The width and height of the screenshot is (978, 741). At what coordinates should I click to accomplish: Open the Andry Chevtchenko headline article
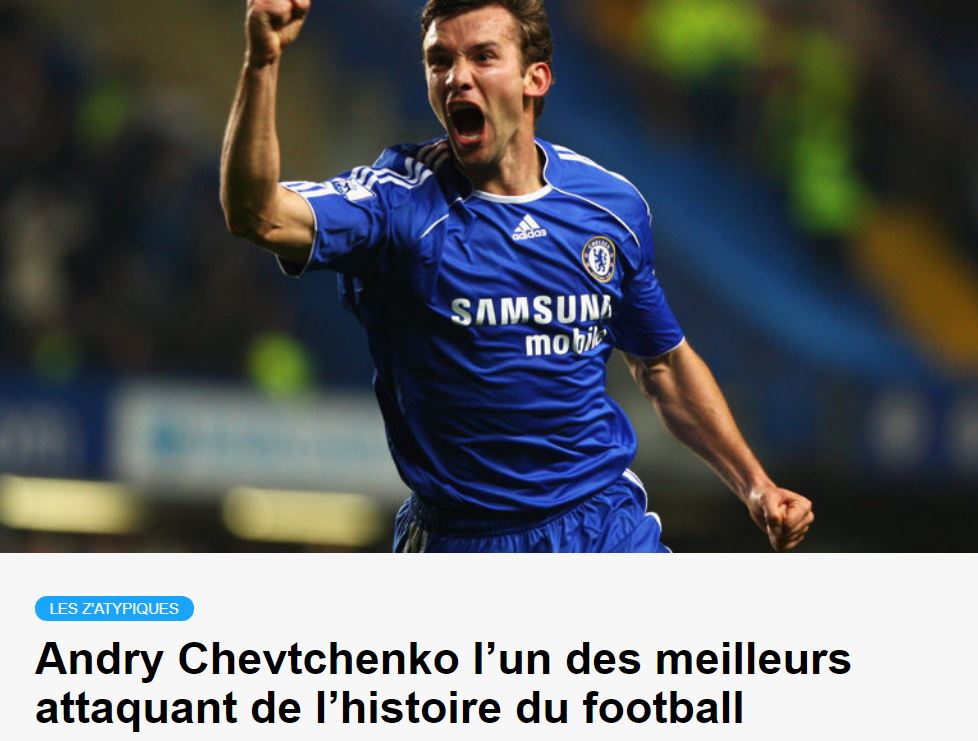pyautogui.click(x=443, y=682)
